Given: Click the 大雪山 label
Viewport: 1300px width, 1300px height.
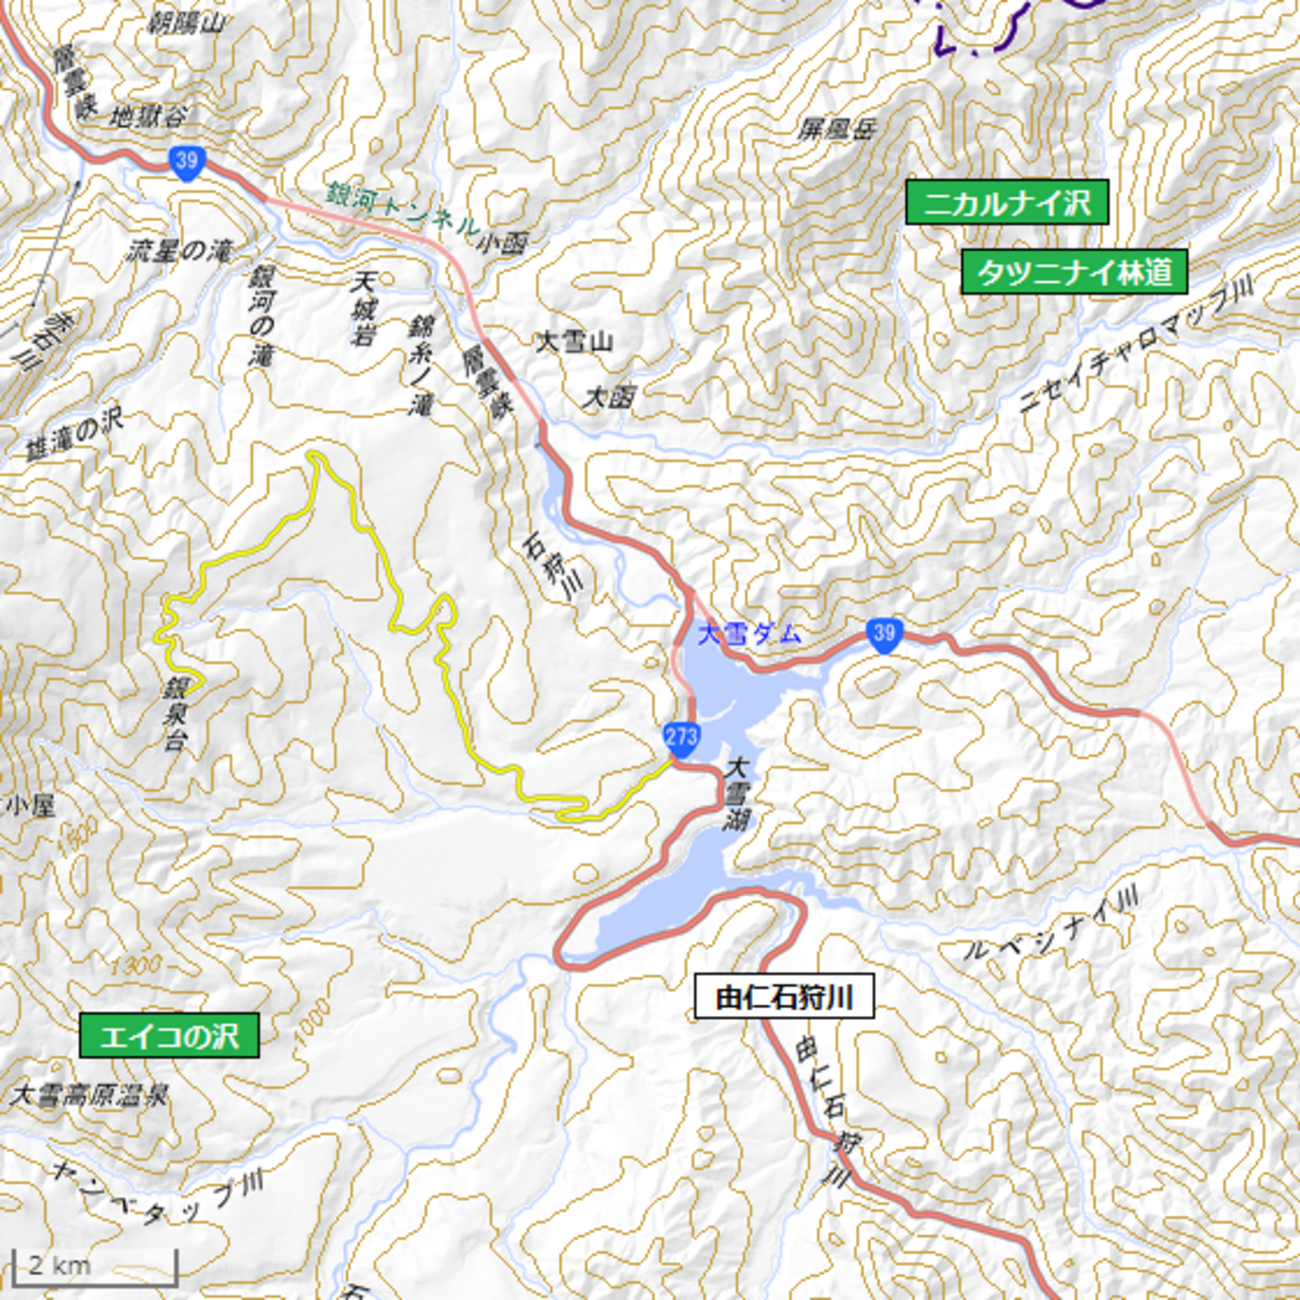Looking at the screenshot, I should 574,342.
